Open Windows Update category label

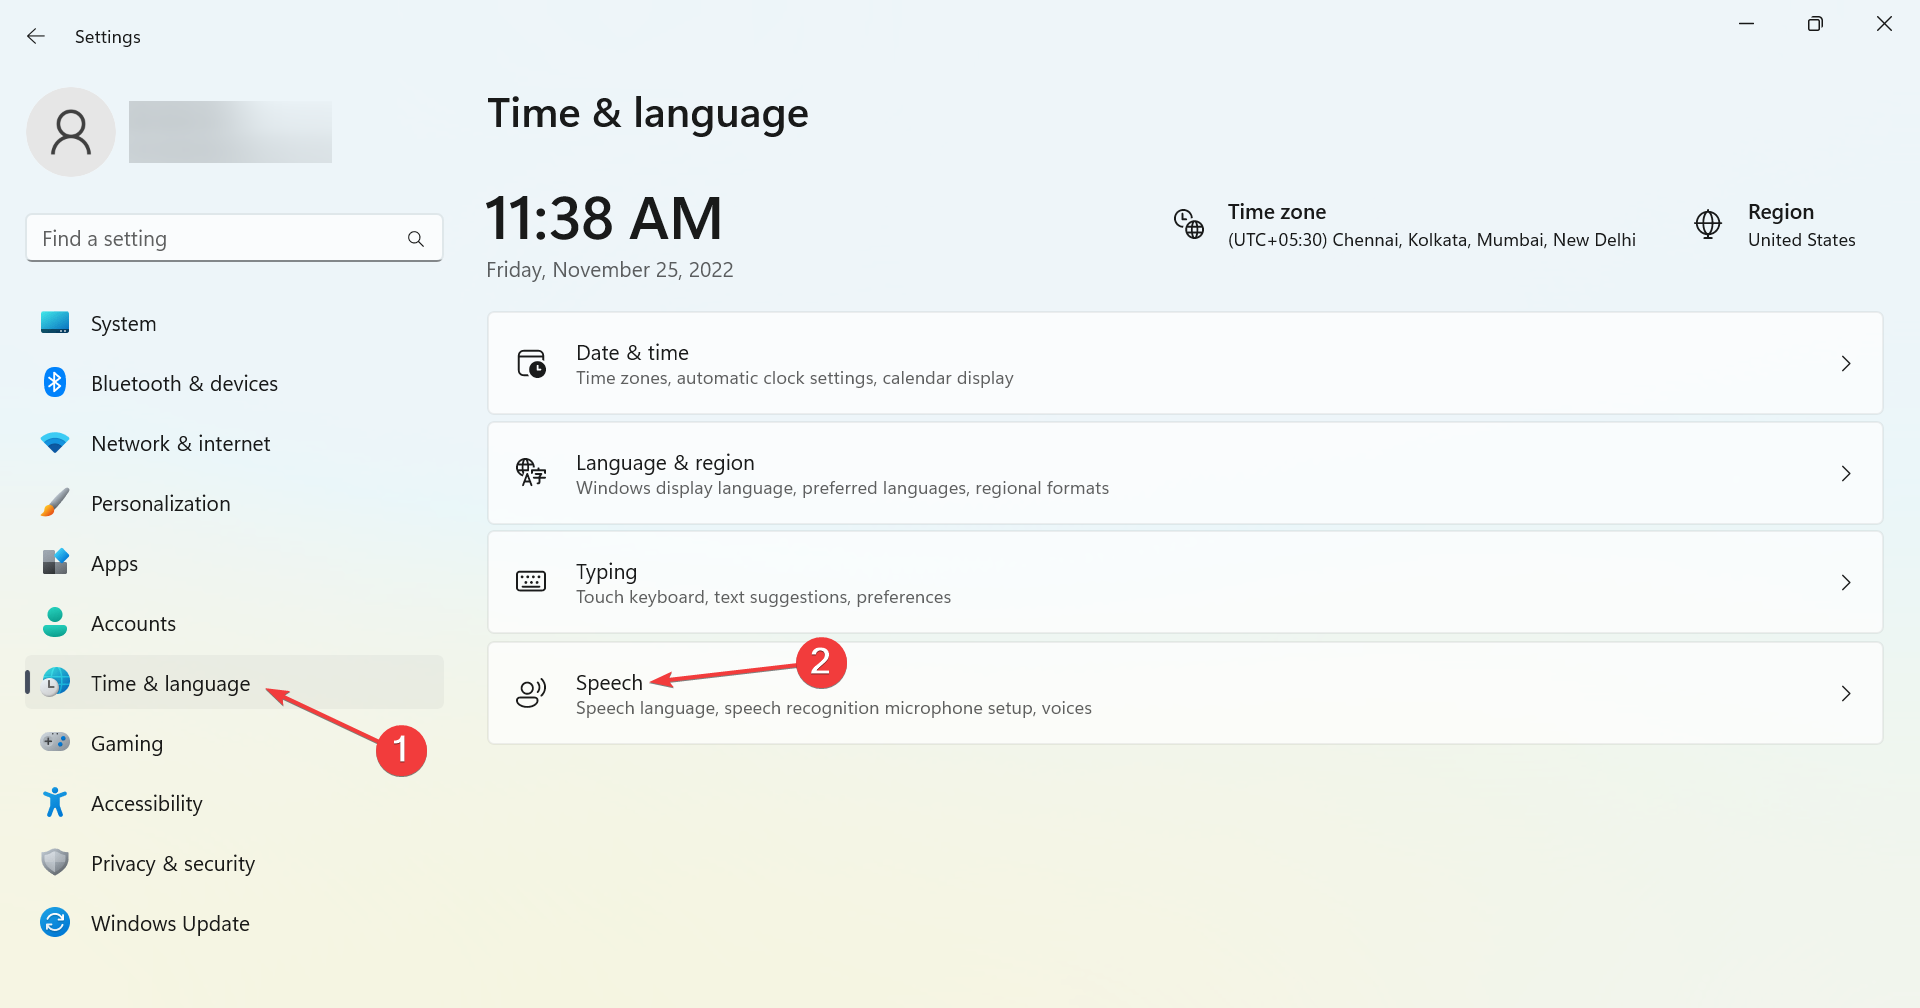click(170, 923)
